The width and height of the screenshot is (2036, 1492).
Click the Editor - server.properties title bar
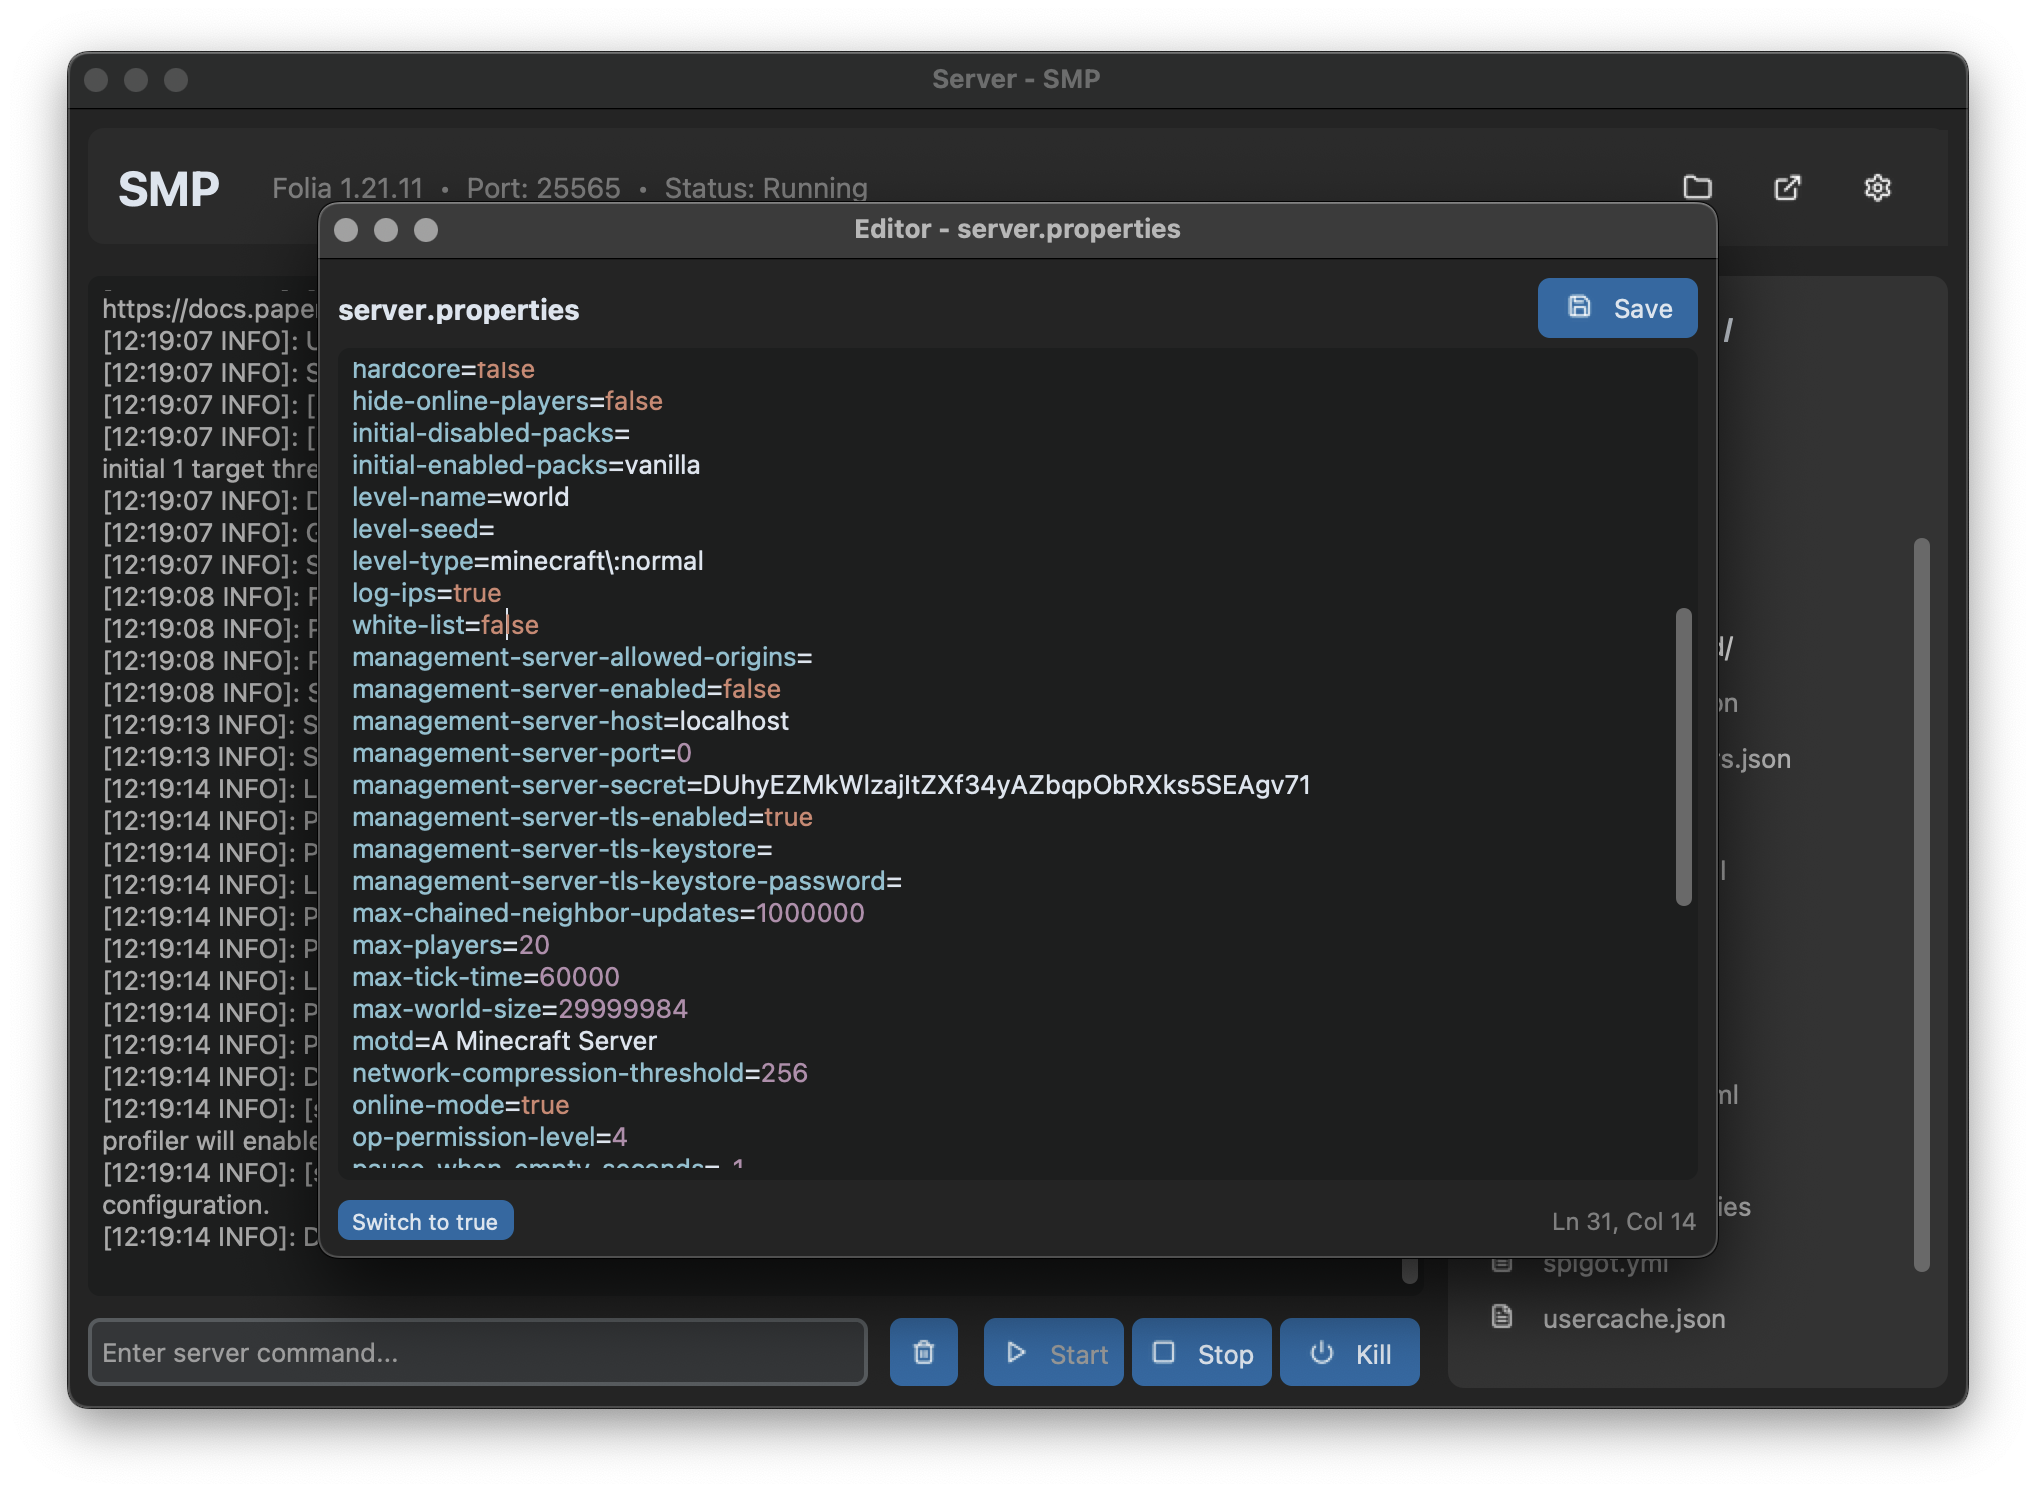(1017, 229)
